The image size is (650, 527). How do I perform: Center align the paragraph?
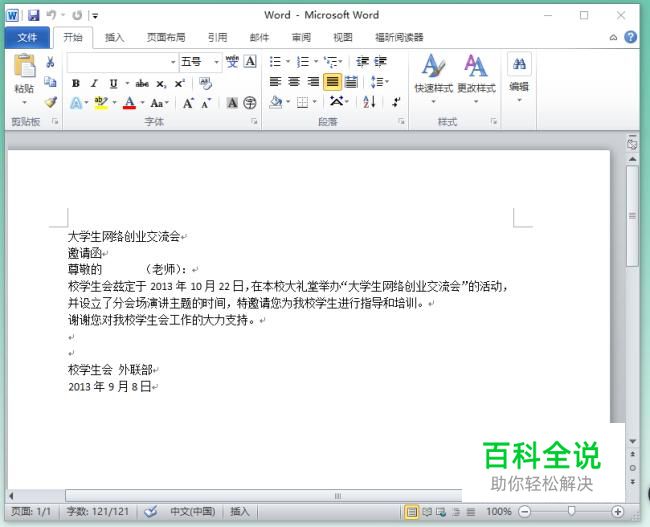pos(294,82)
